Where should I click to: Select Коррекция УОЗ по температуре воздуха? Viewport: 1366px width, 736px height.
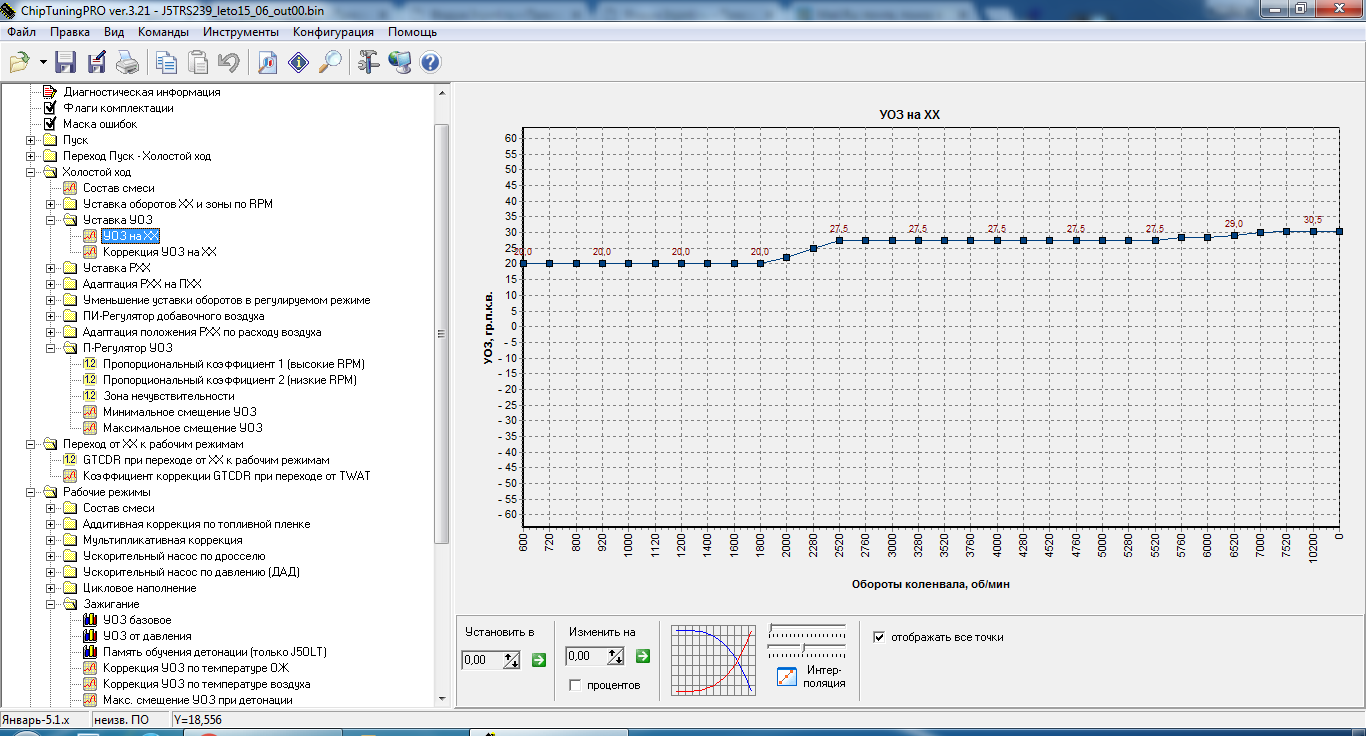pyautogui.click(x=207, y=684)
